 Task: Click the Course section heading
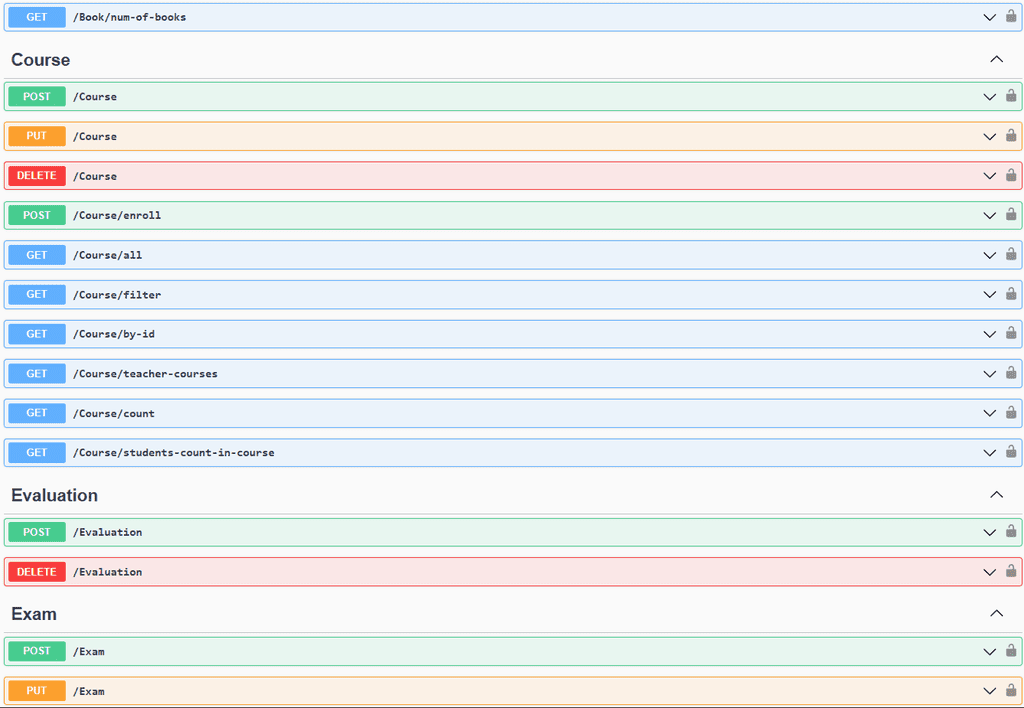41,60
